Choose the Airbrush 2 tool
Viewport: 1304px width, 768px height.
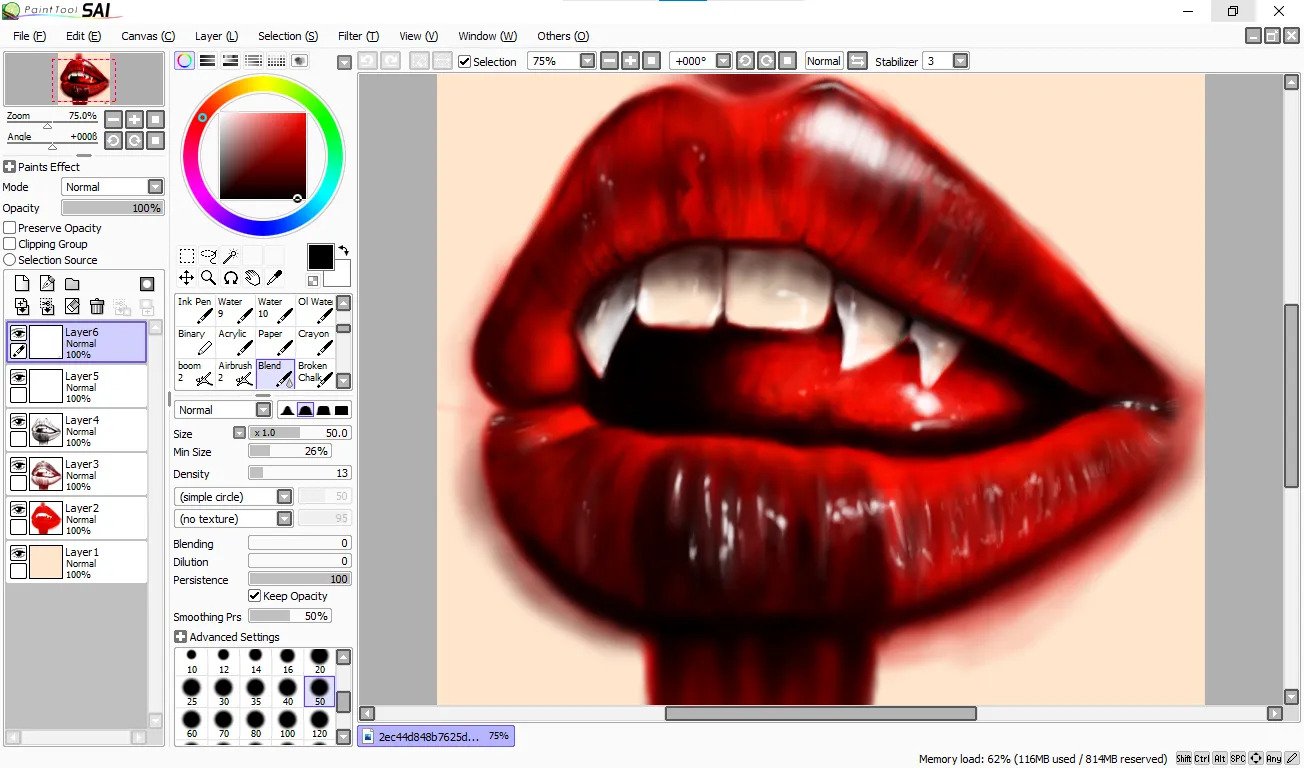click(235, 374)
